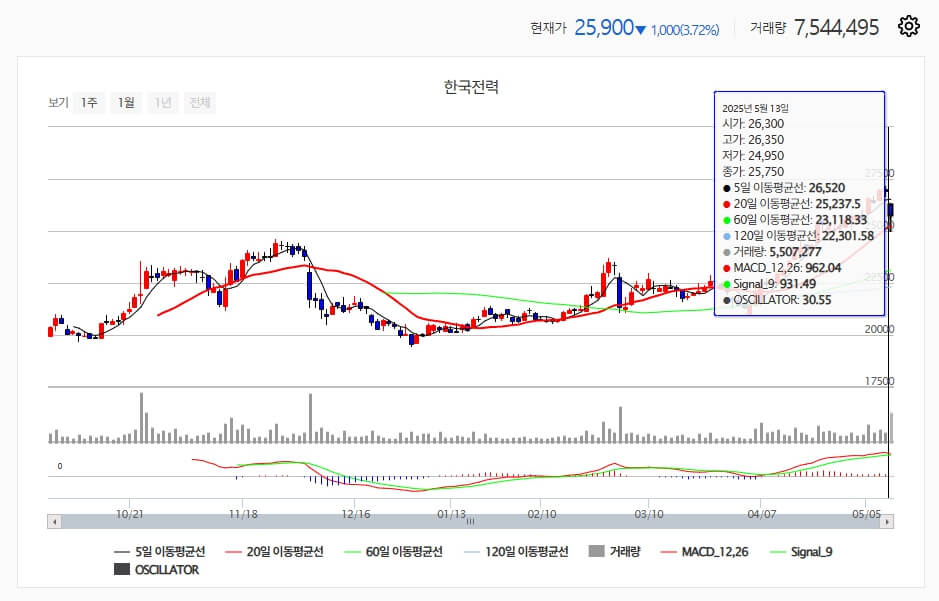Toggle 거래량 legend series
The height and width of the screenshot is (601, 939).
tap(614, 551)
